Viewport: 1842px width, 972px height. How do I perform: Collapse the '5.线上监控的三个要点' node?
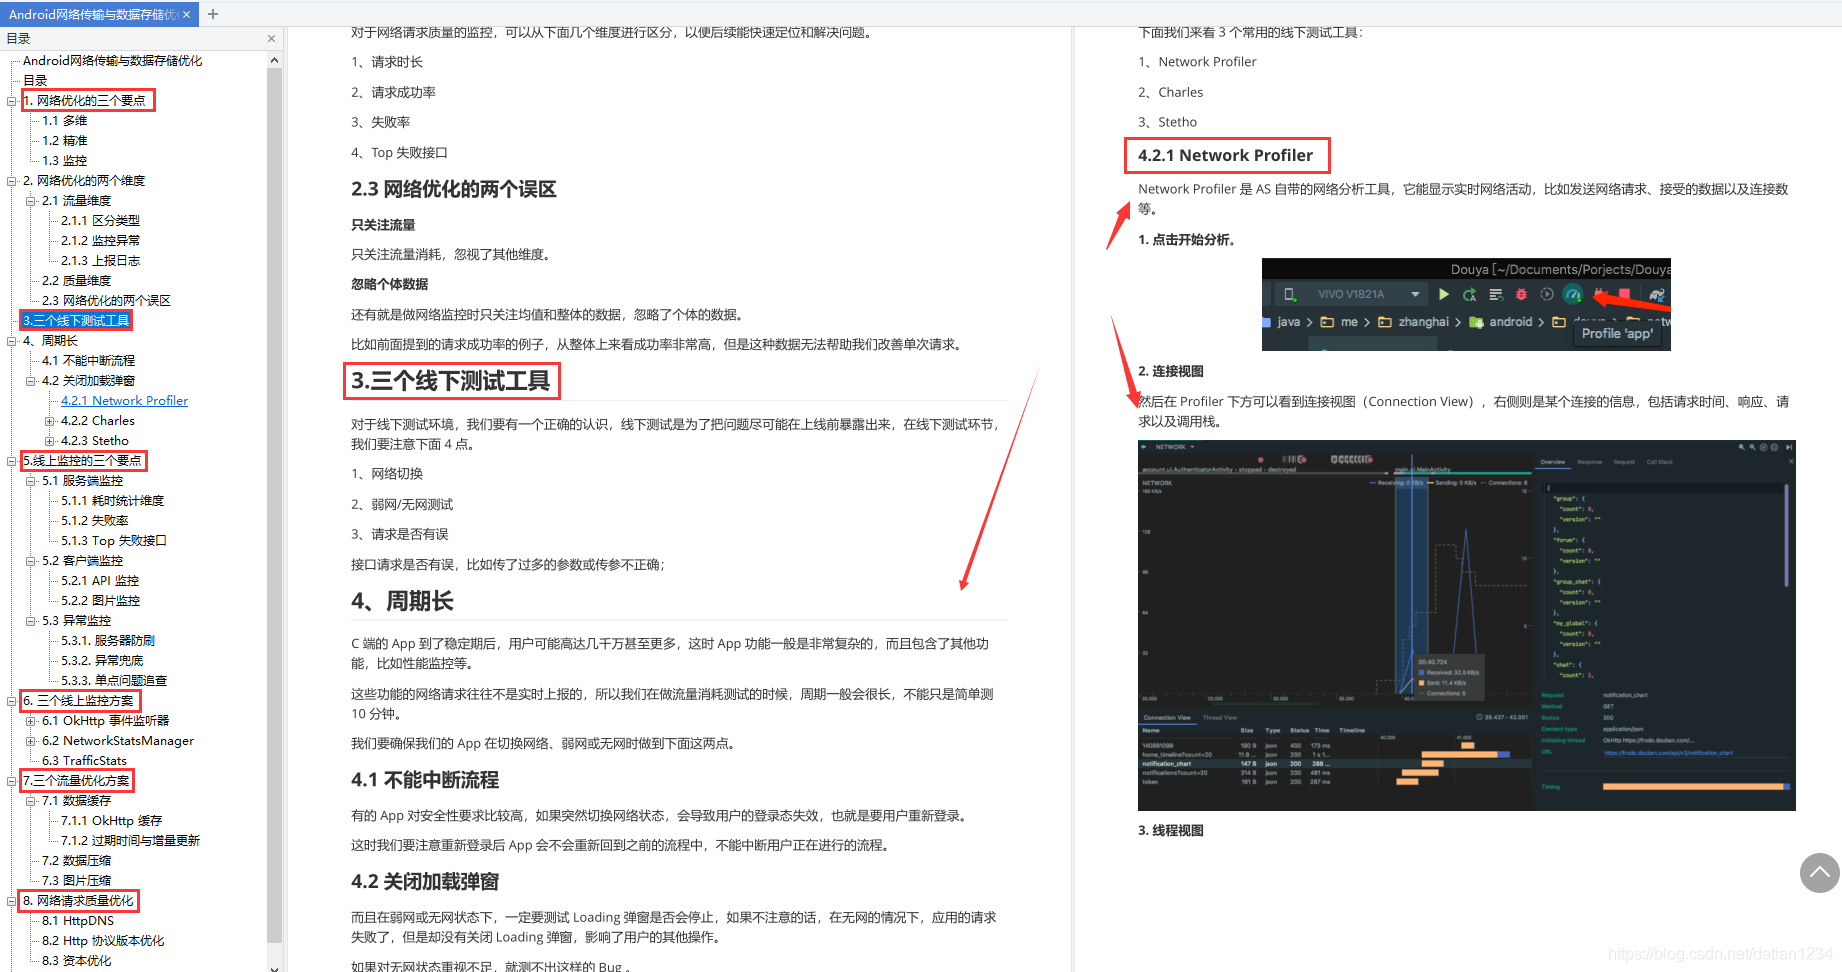[12, 461]
